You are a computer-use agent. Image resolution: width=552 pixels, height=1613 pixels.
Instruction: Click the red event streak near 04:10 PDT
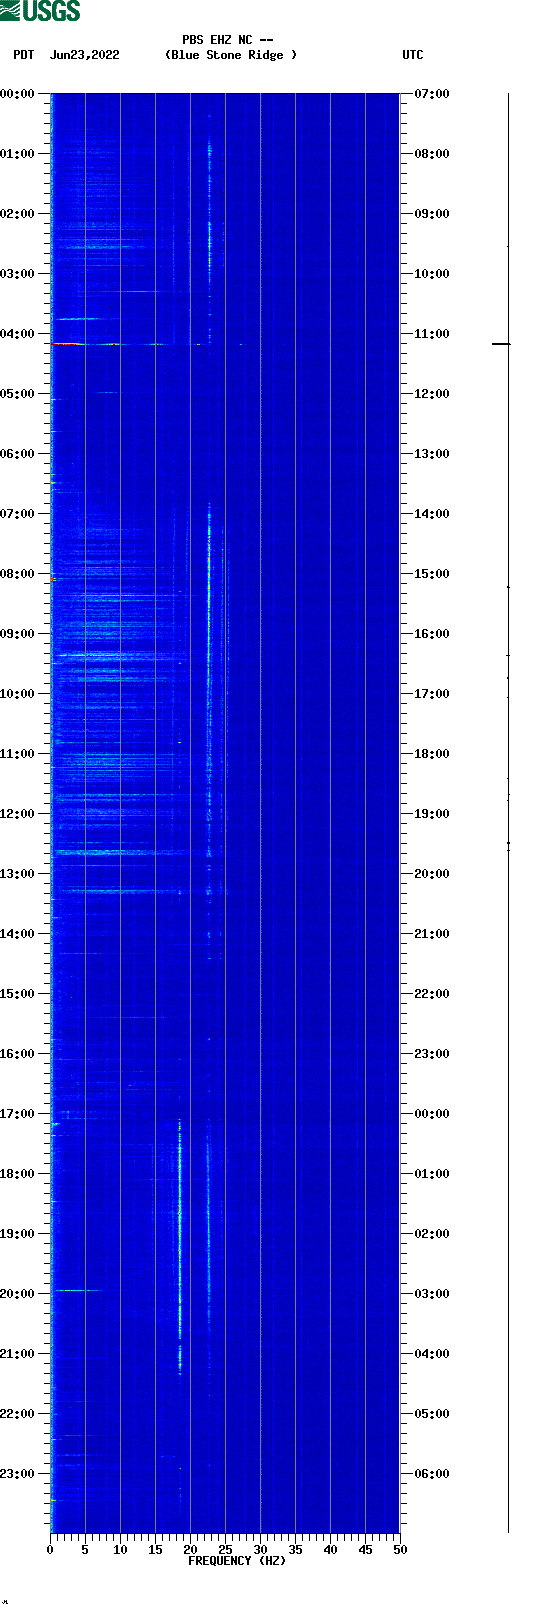point(66,344)
